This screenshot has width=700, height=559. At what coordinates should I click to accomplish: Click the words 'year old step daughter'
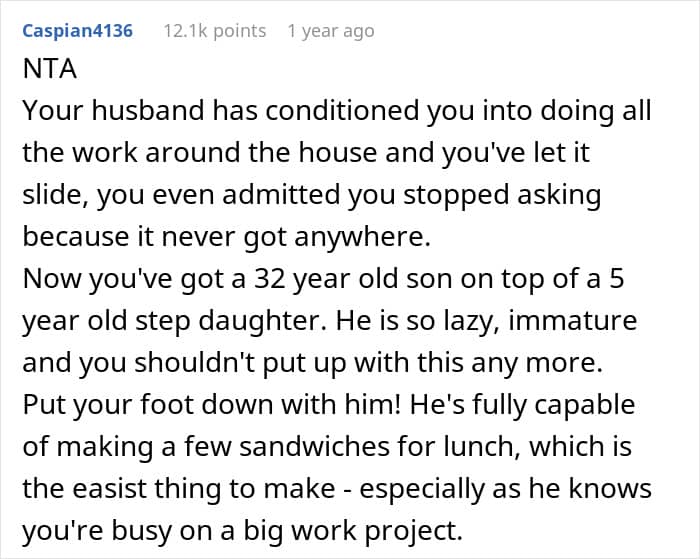[175, 321]
